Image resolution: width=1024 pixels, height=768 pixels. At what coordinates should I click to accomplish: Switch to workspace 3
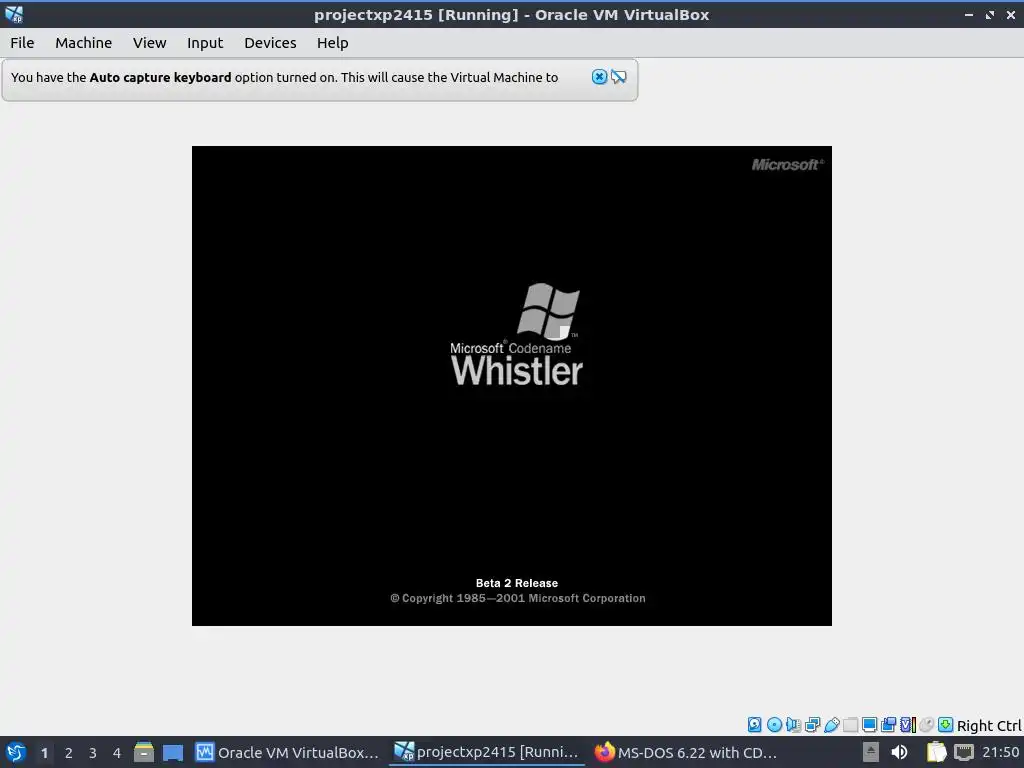pos(93,753)
